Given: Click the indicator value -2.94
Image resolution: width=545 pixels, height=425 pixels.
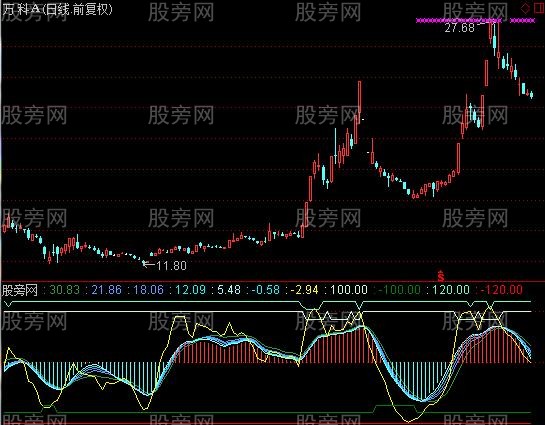Looking at the screenshot, I should [304, 289].
